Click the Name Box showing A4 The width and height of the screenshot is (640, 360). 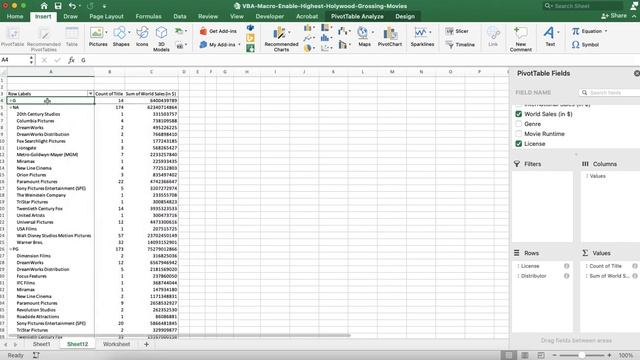(x=17, y=60)
